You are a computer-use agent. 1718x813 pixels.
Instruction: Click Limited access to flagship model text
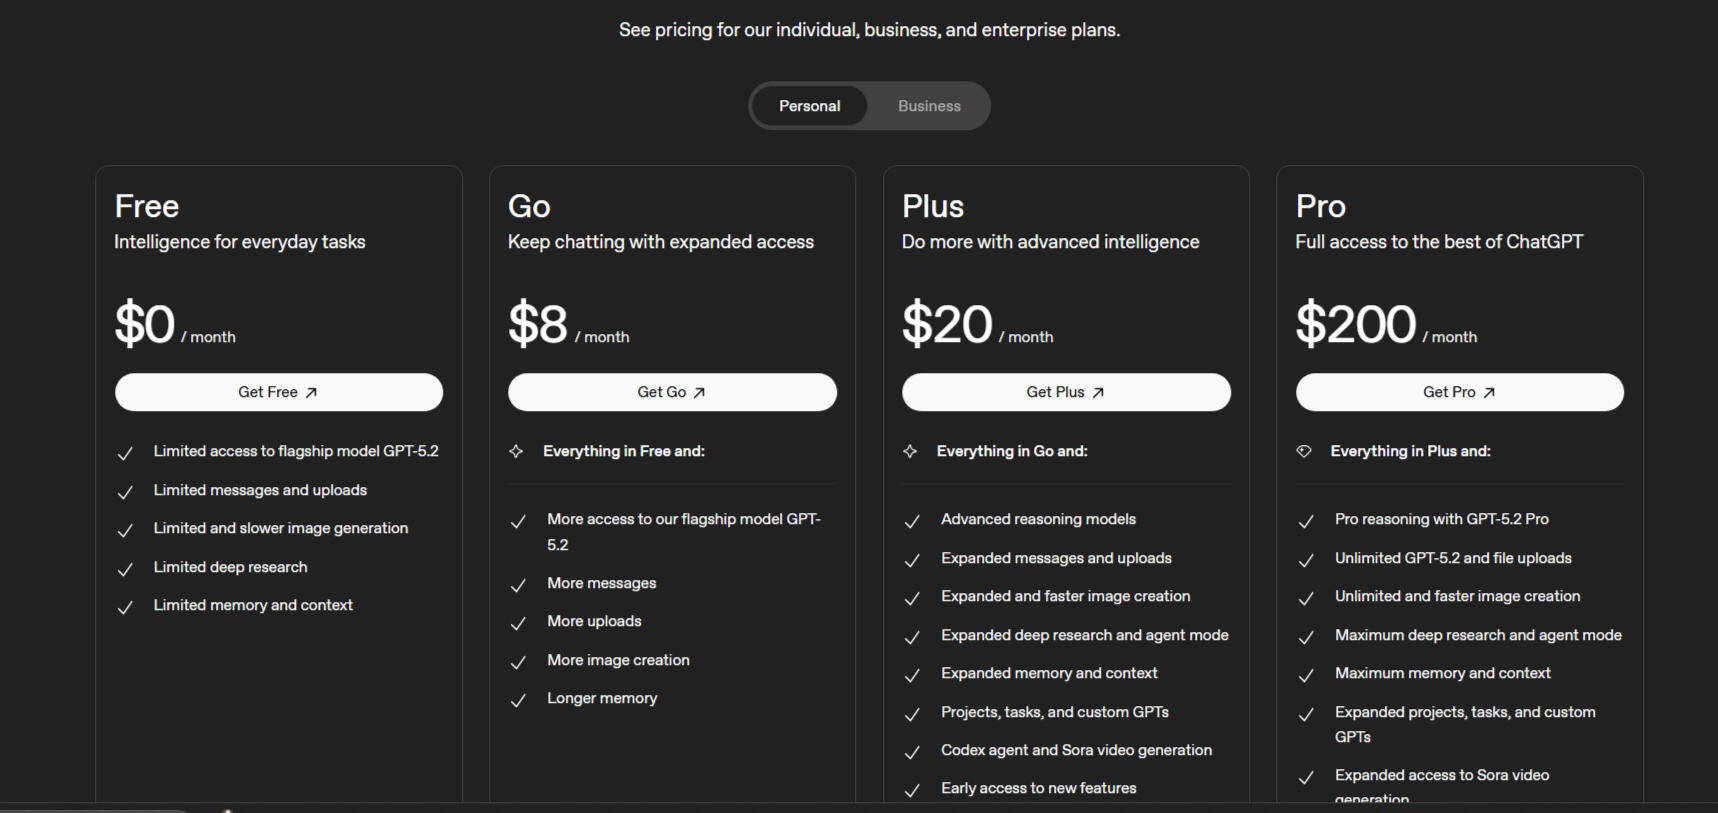(296, 451)
